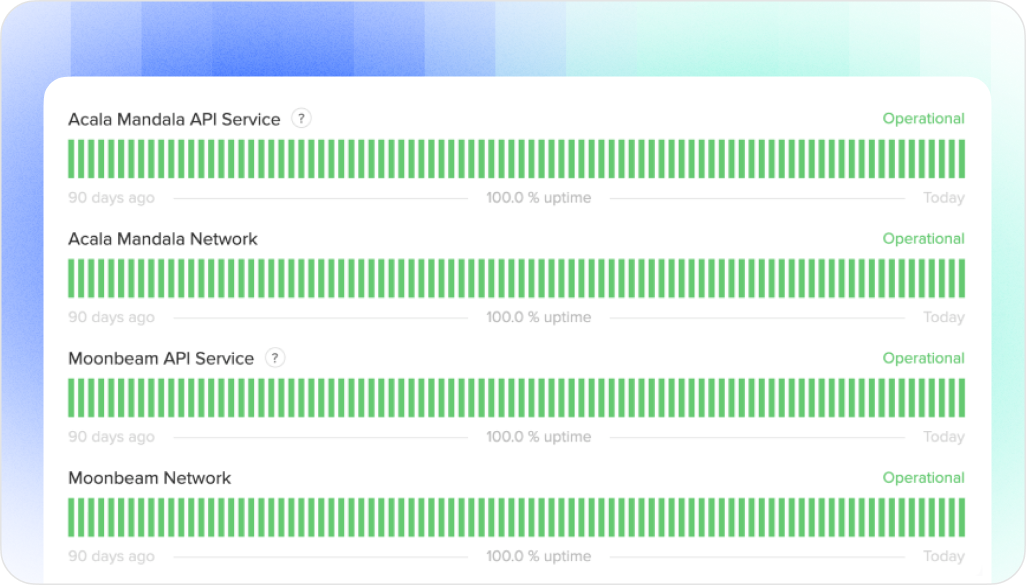Click uptime percentage under Moonbeam API Service
The height and width of the screenshot is (585, 1026).
(x=539, y=437)
